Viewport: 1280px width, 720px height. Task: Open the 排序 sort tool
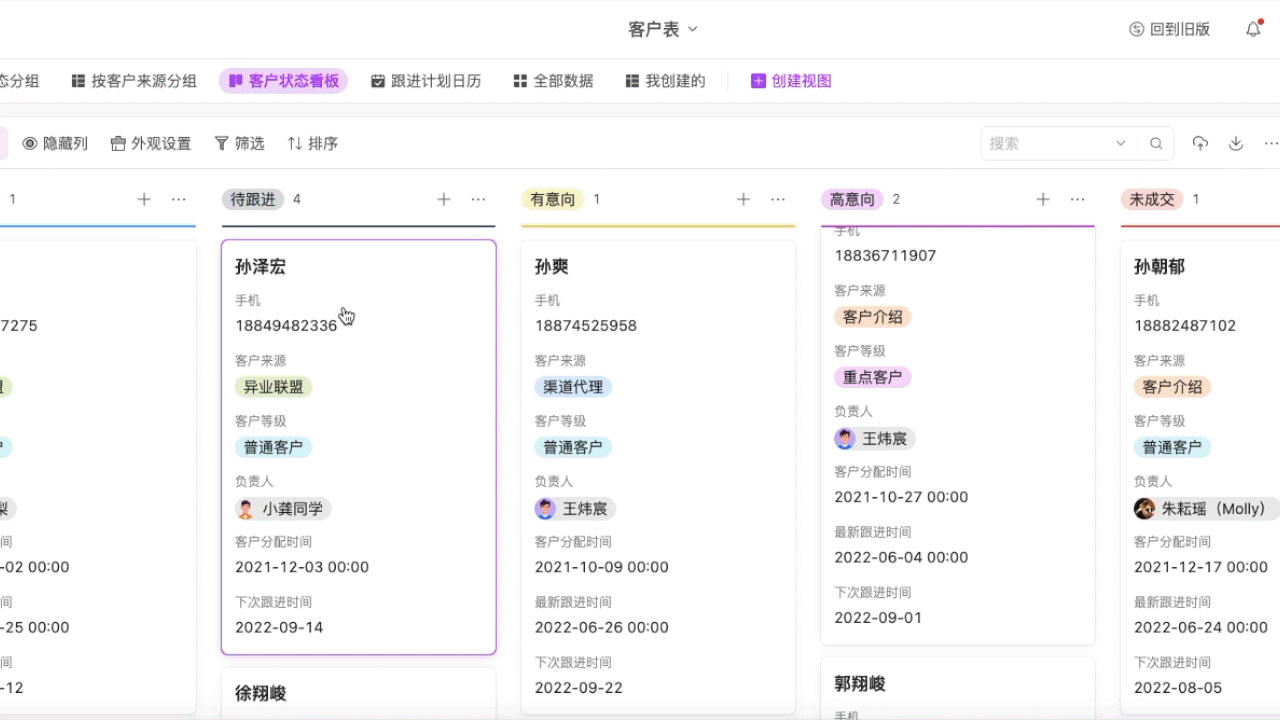point(312,144)
